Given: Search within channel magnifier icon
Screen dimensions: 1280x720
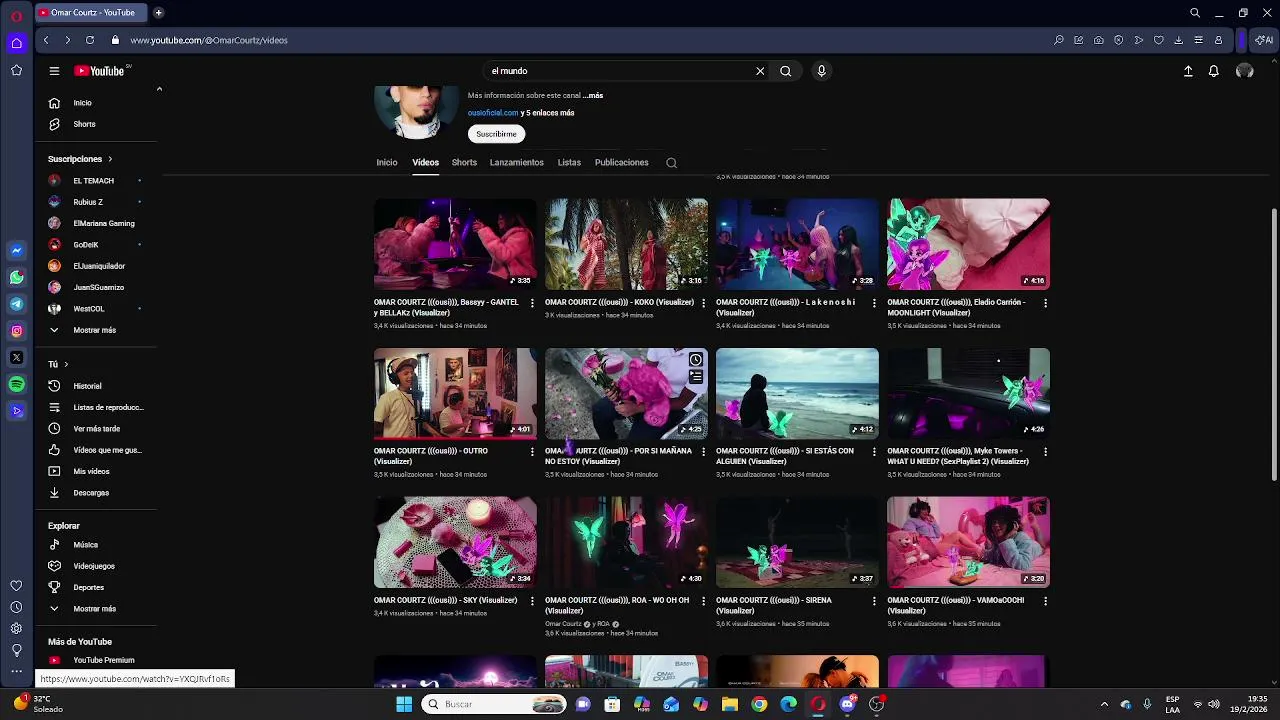Looking at the screenshot, I should pos(671,162).
